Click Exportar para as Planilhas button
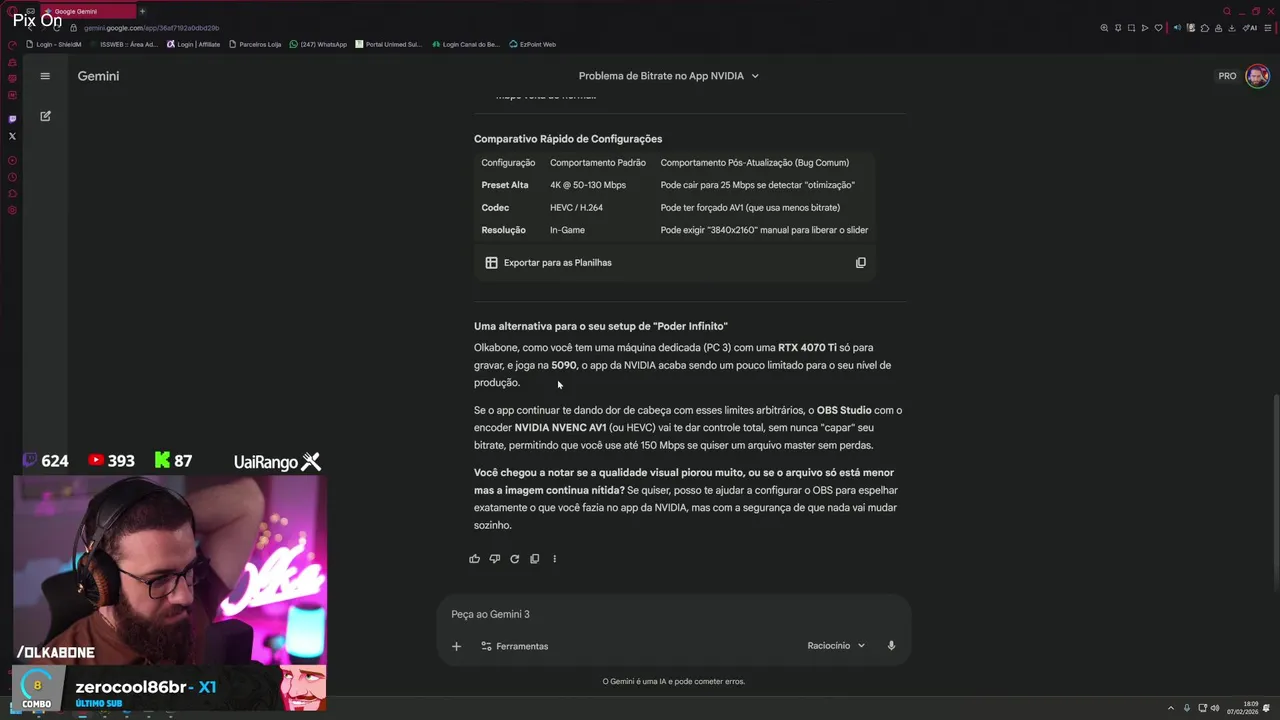Viewport: 1280px width, 720px height. click(x=549, y=263)
